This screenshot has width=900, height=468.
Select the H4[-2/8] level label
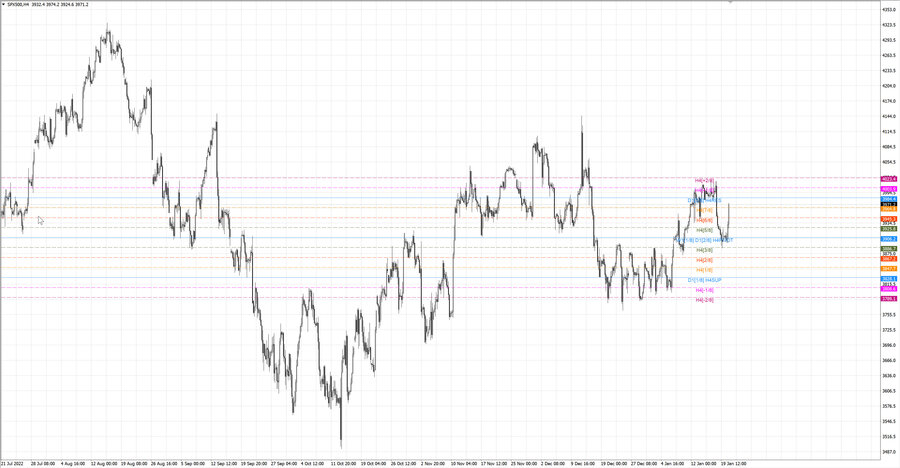(x=705, y=300)
